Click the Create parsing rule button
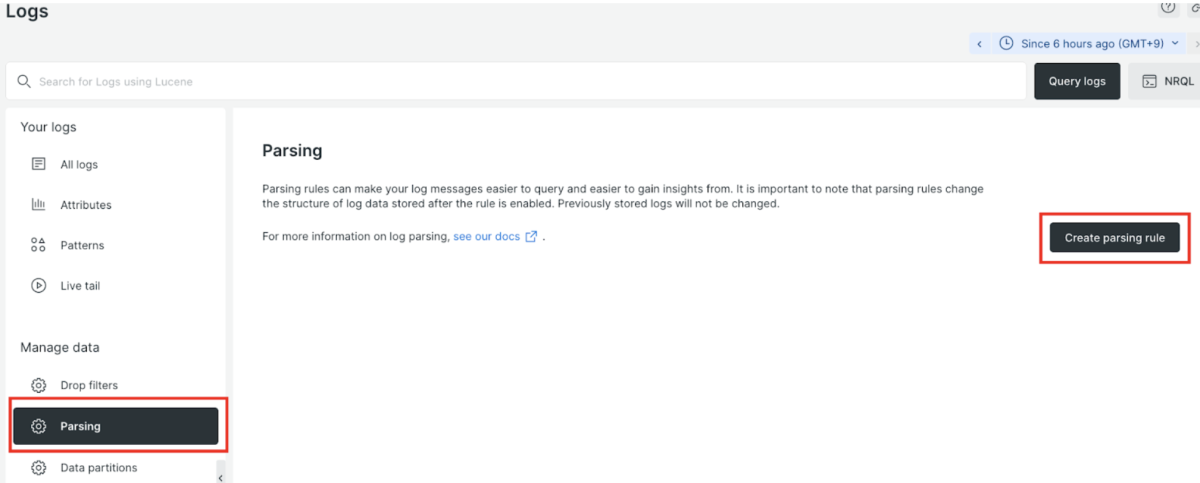The width and height of the screenshot is (1200, 483). pos(1114,238)
